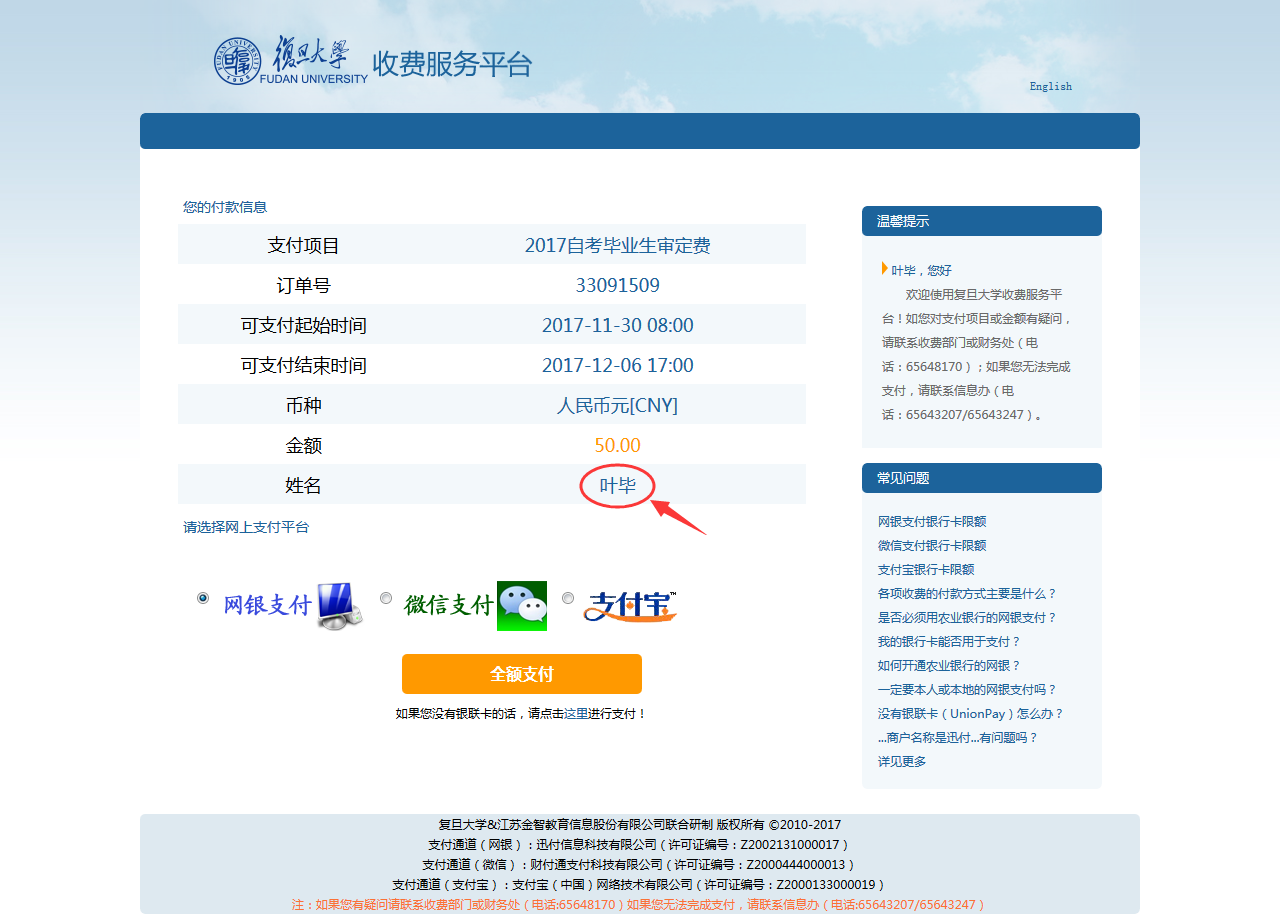Open 微信支付银行卡限额 FAQ link
Image resolution: width=1284 pixels, height=922 pixels.
coord(931,546)
